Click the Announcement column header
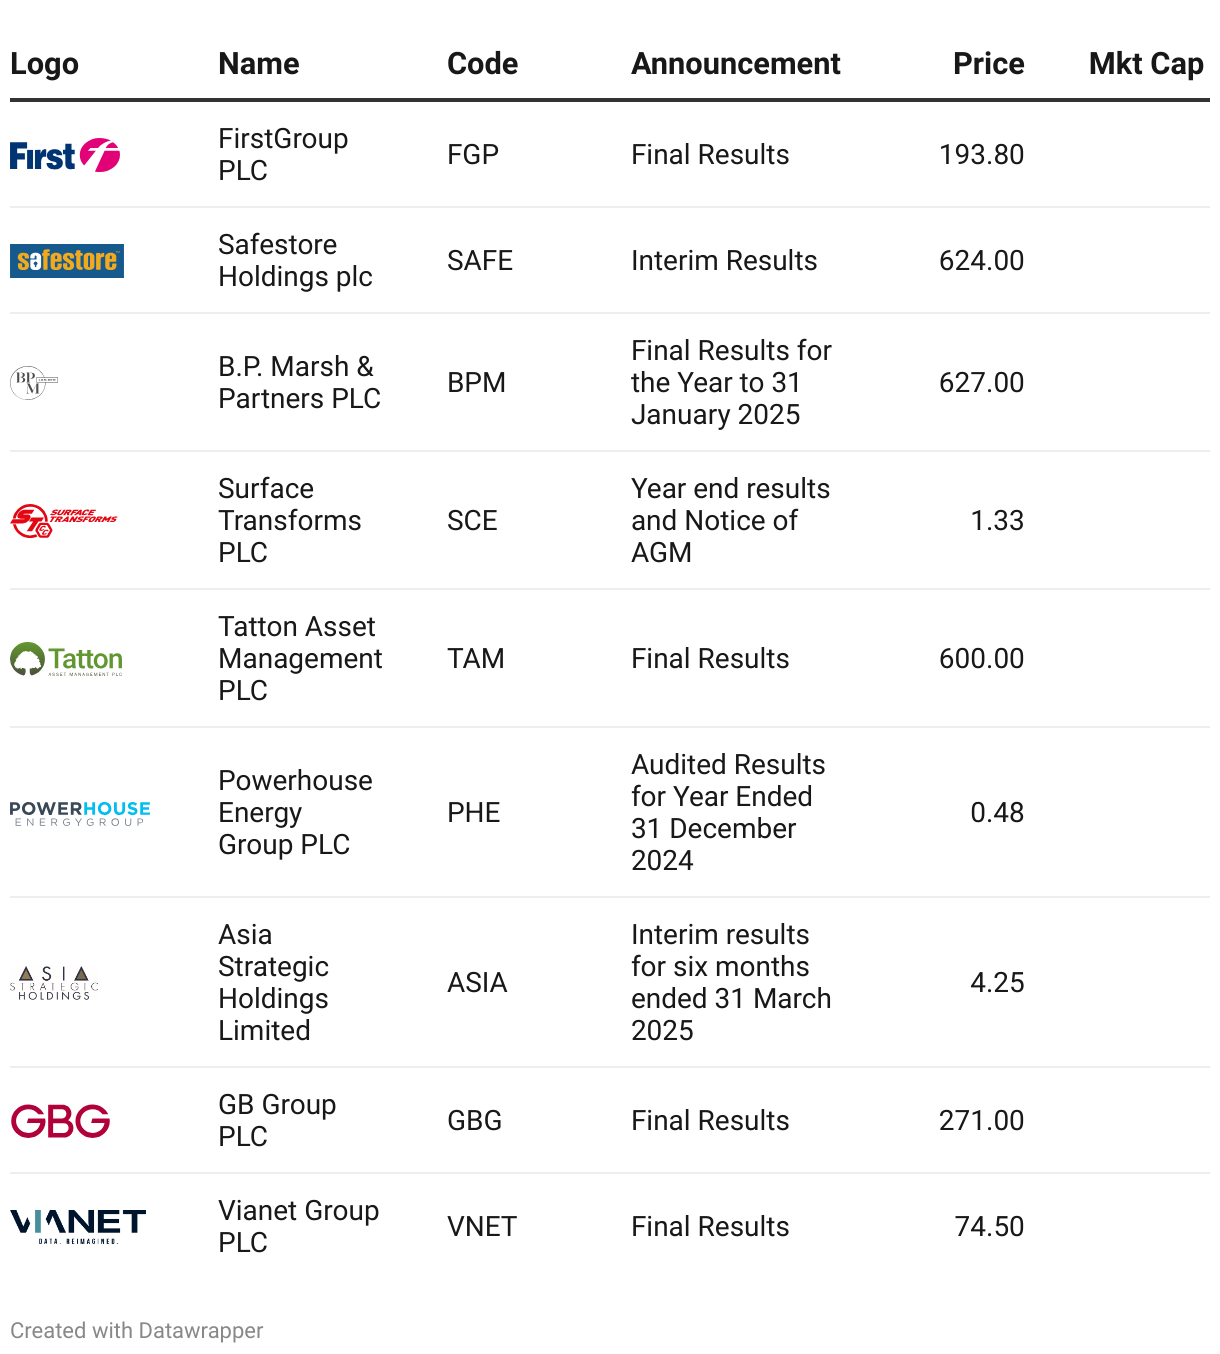Screen dimensions: 1220x1354 [735, 64]
